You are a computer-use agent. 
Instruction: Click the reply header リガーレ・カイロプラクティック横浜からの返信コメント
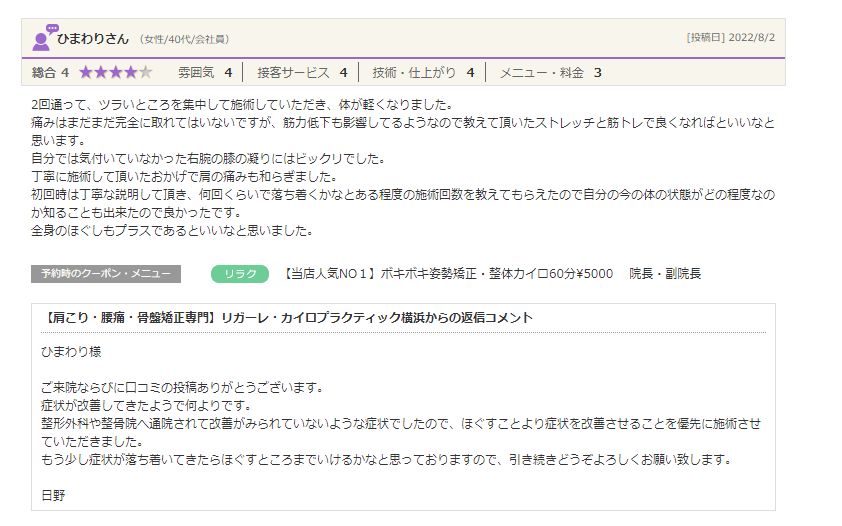377,318
